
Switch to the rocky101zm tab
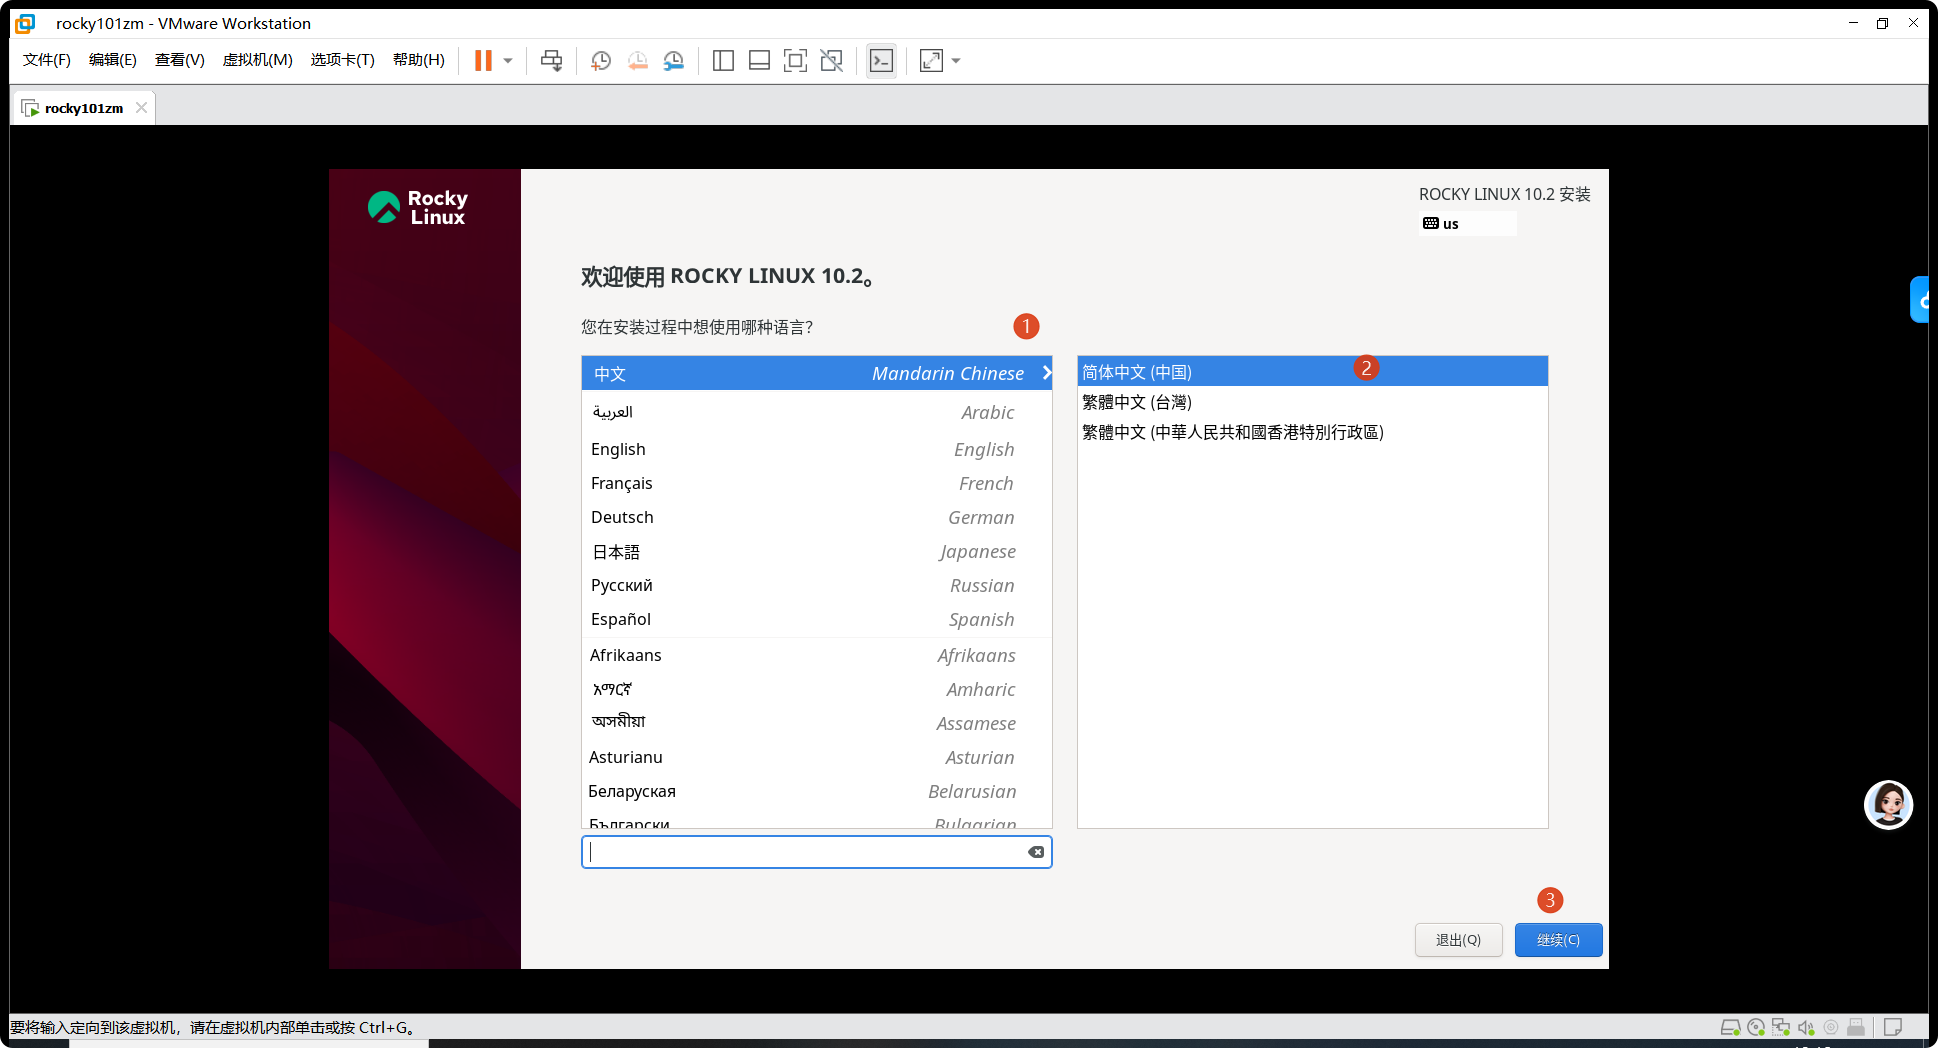tap(84, 108)
